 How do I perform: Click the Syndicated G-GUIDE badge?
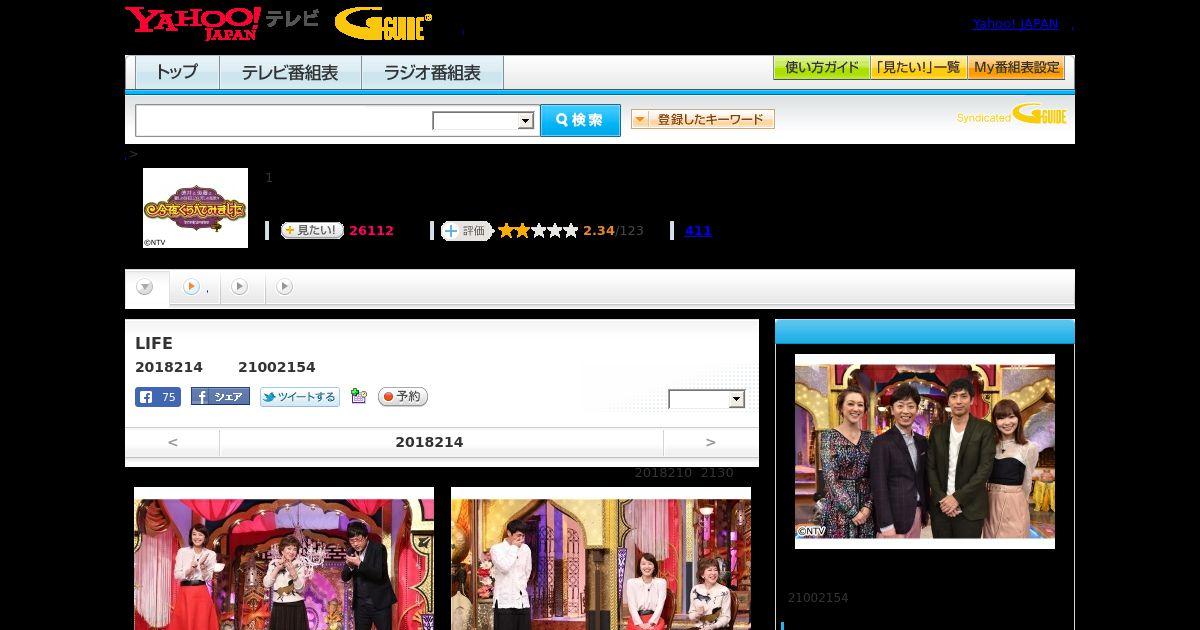[1012, 115]
